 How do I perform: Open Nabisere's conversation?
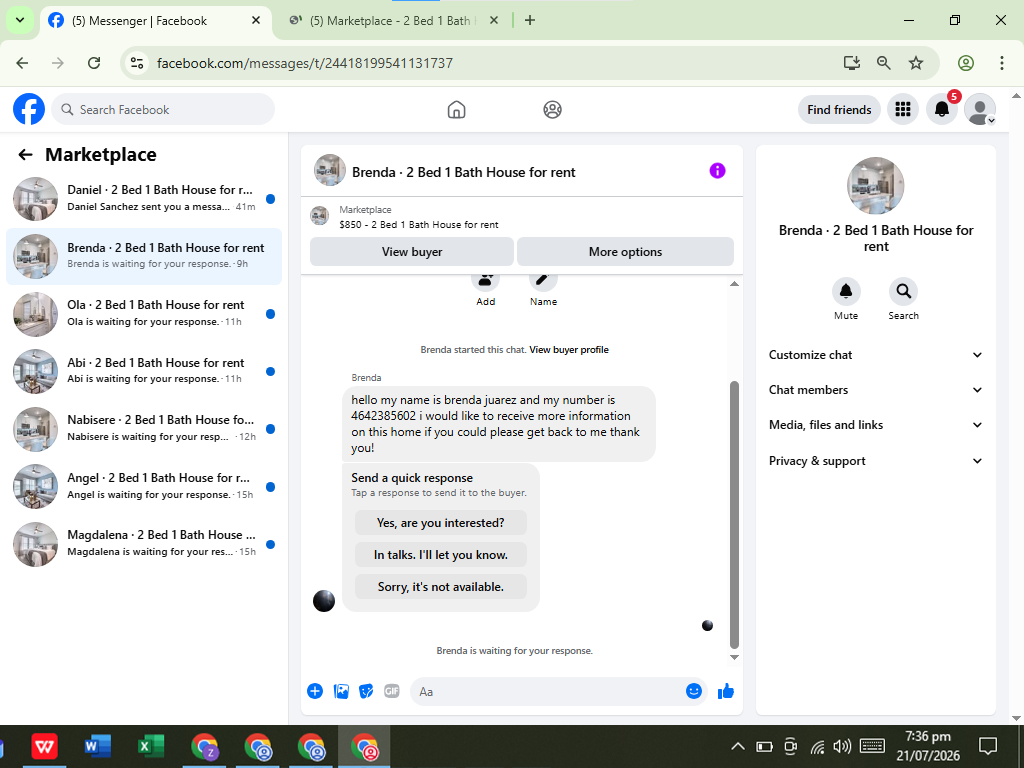pyautogui.click(x=144, y=428)
